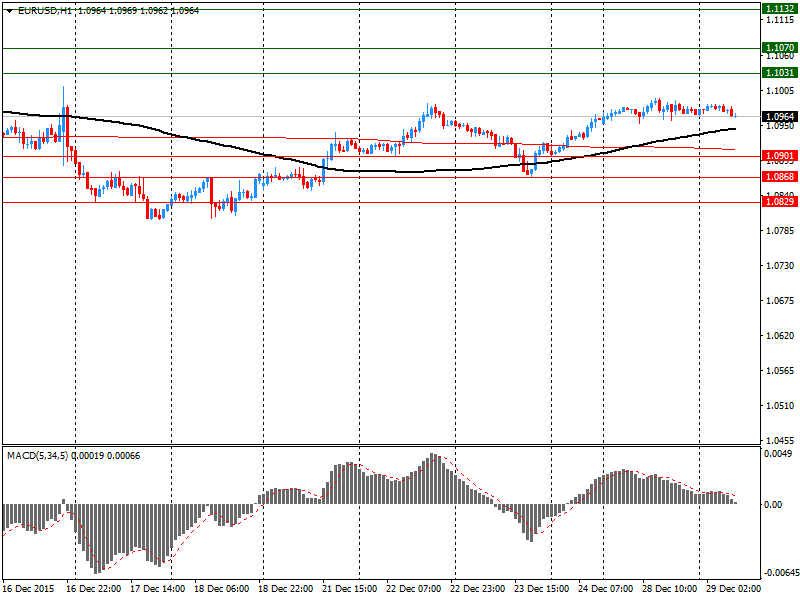This screenshot has width=800, height=600.
Task: Click the 0.0049 MACD scale value
Action: 778,454
